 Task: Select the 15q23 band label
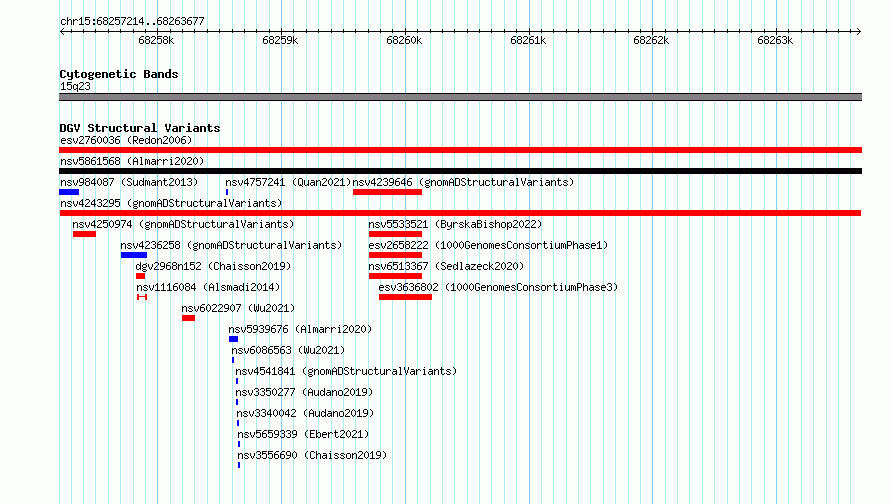click(75, 86)
